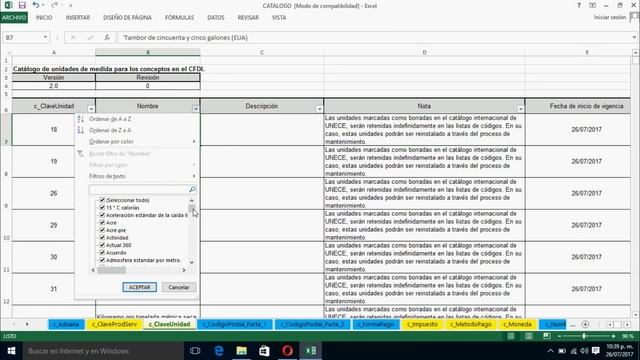Uncheck Atmósfera estándar por metro checkbox
The width and height of the screenshot is (640, 360).
(x=102, y=260)
